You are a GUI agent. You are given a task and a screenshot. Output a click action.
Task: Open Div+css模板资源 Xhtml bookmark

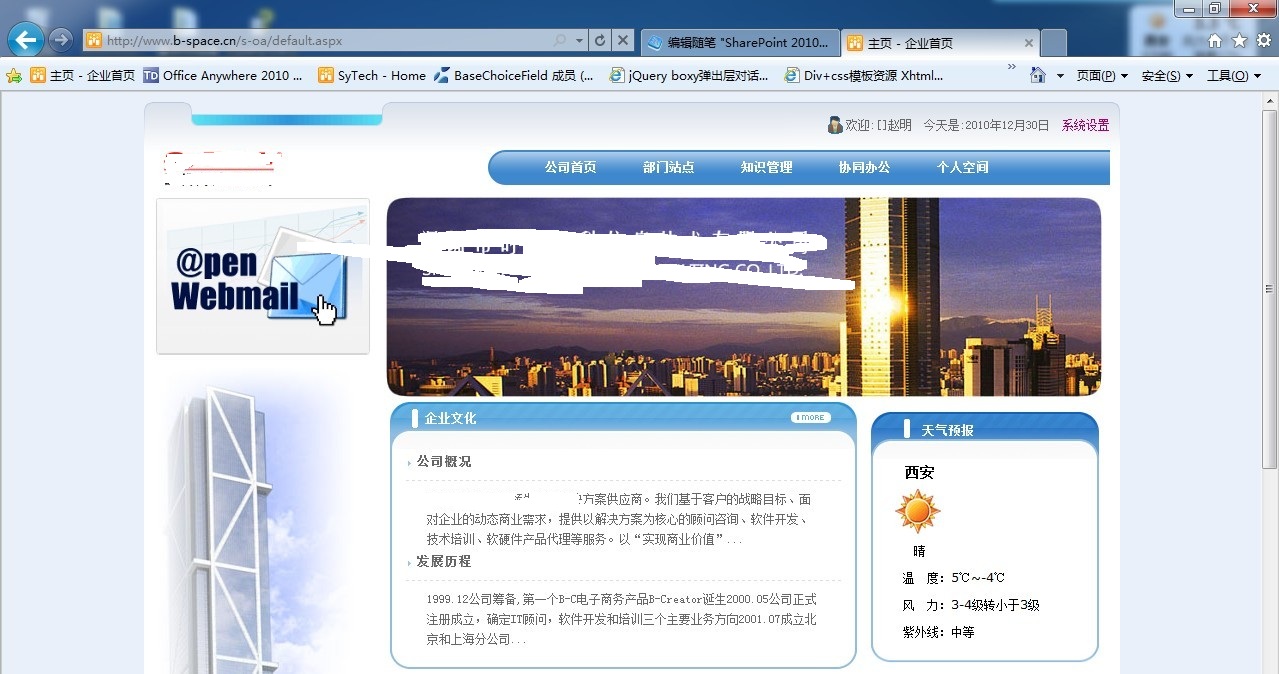tap(864, 75)
